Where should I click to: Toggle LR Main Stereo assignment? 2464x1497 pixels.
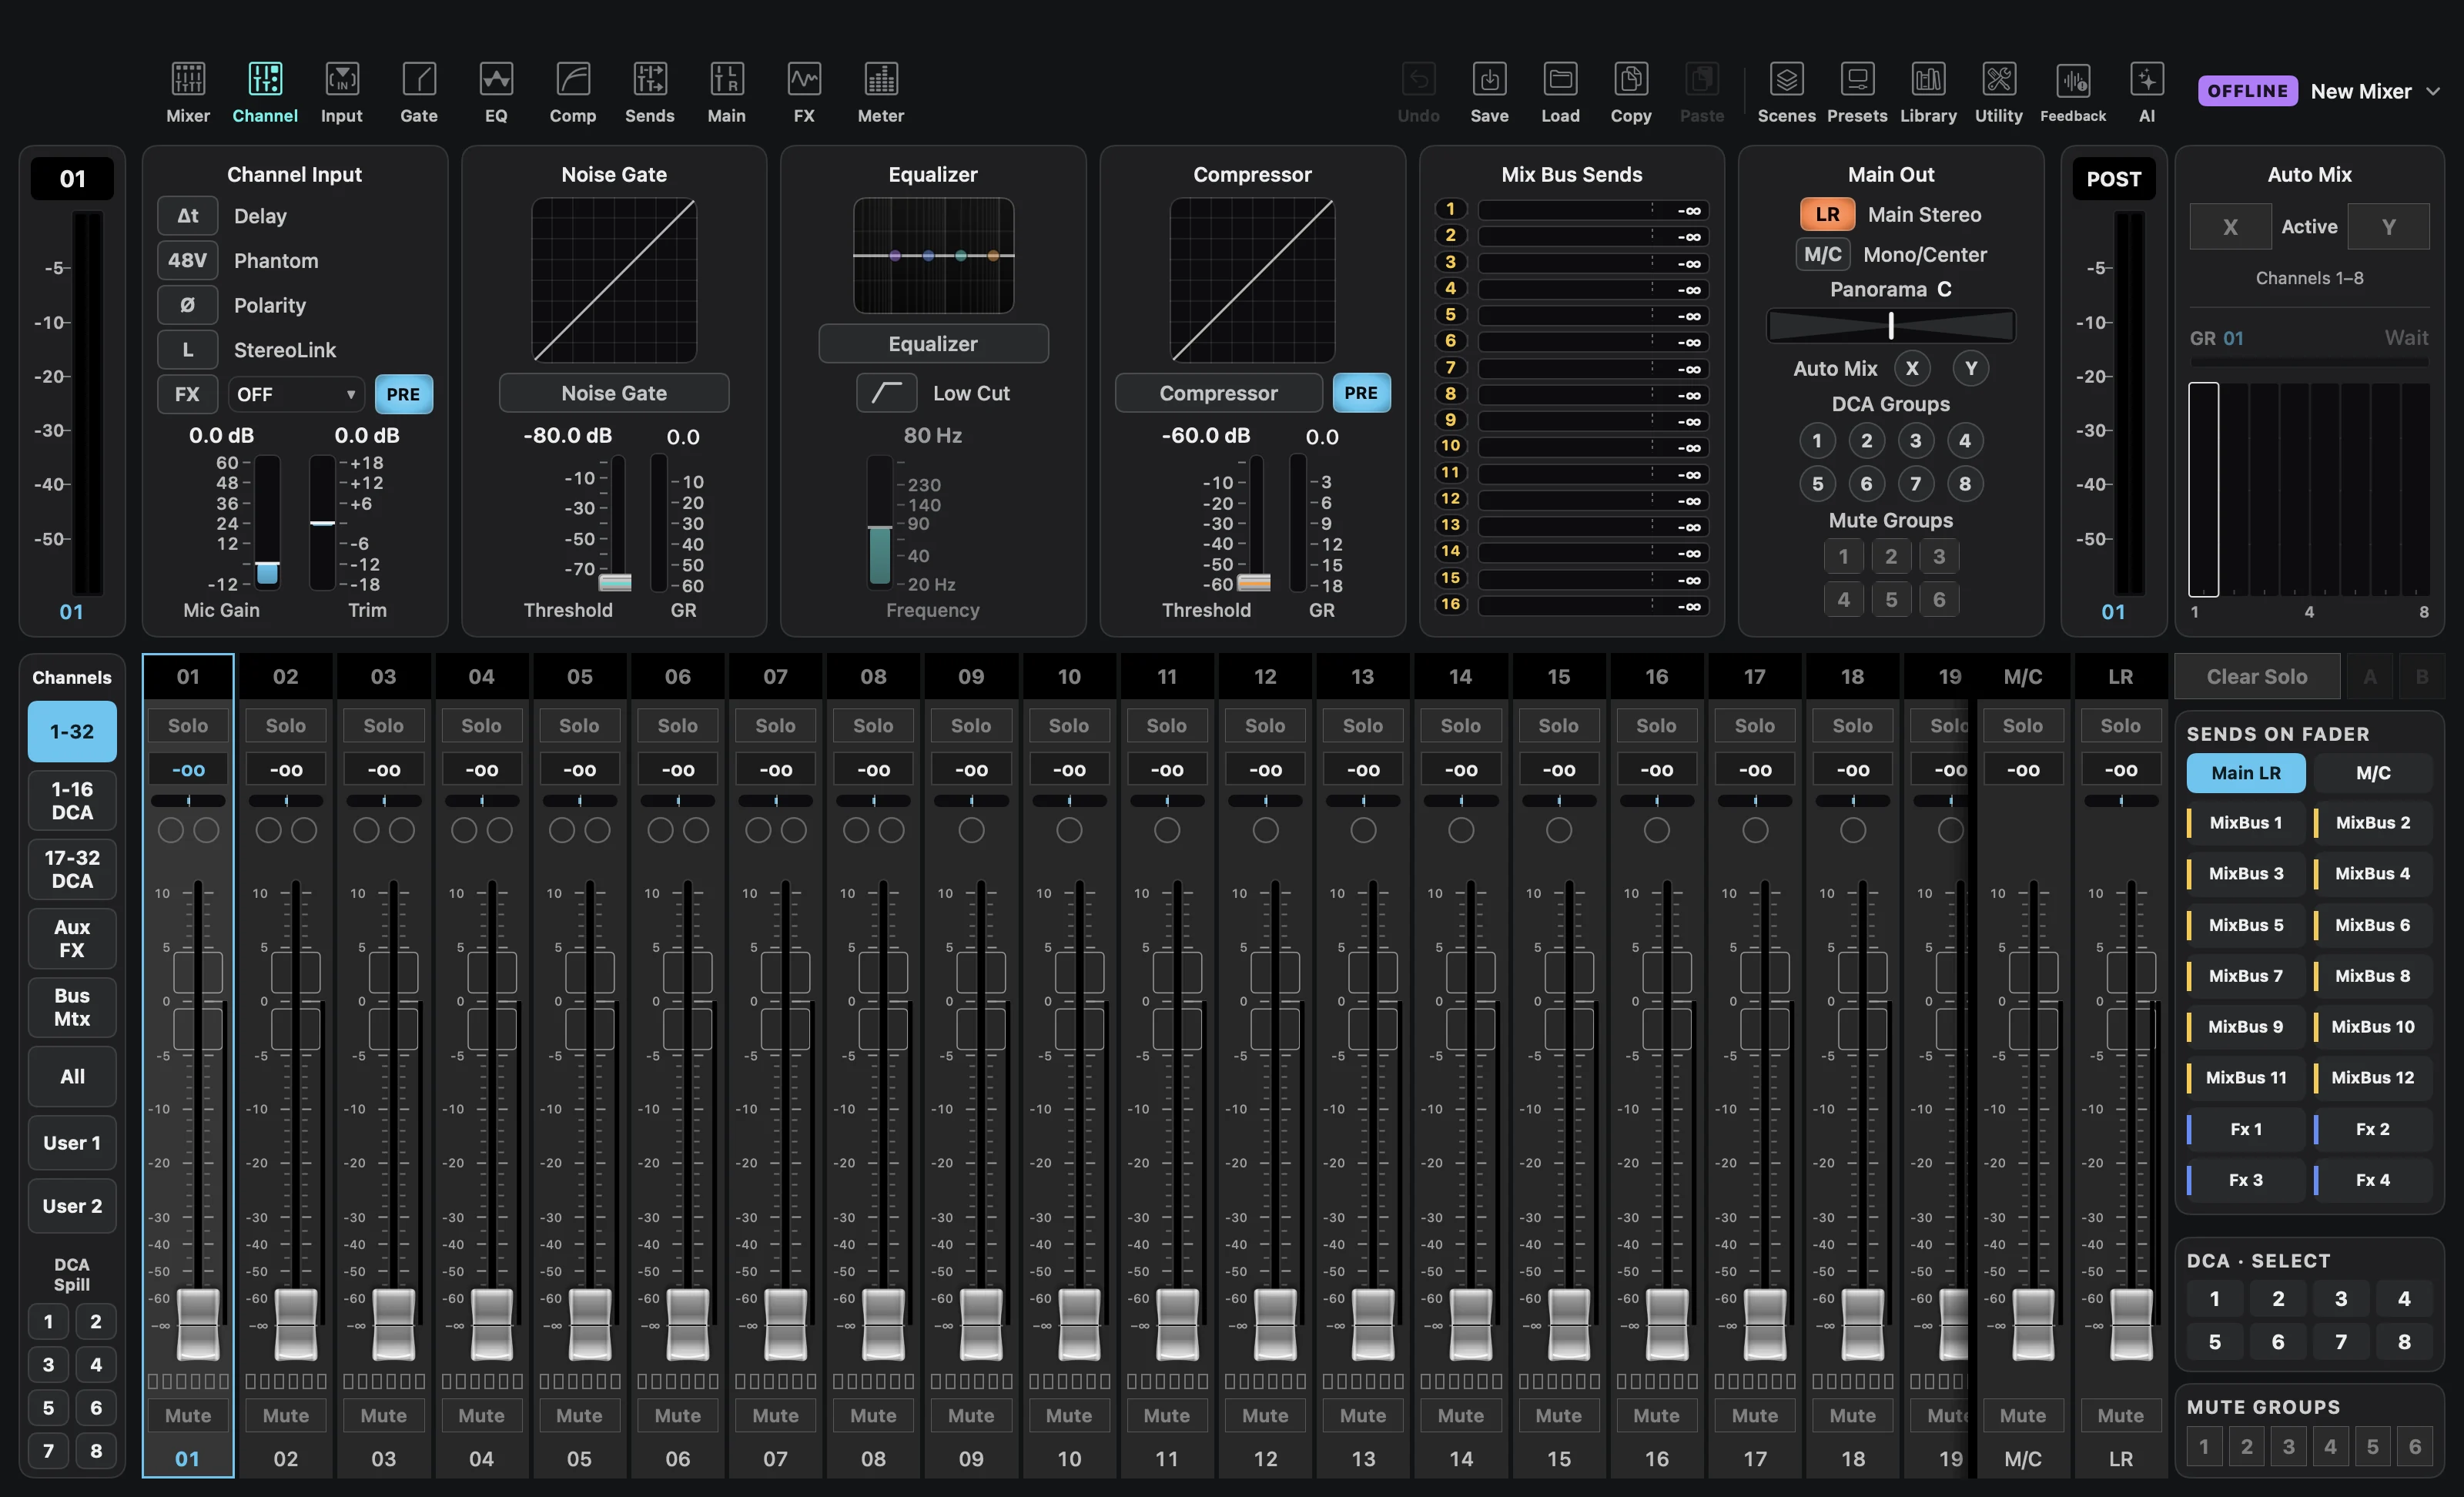(1827, 214)
